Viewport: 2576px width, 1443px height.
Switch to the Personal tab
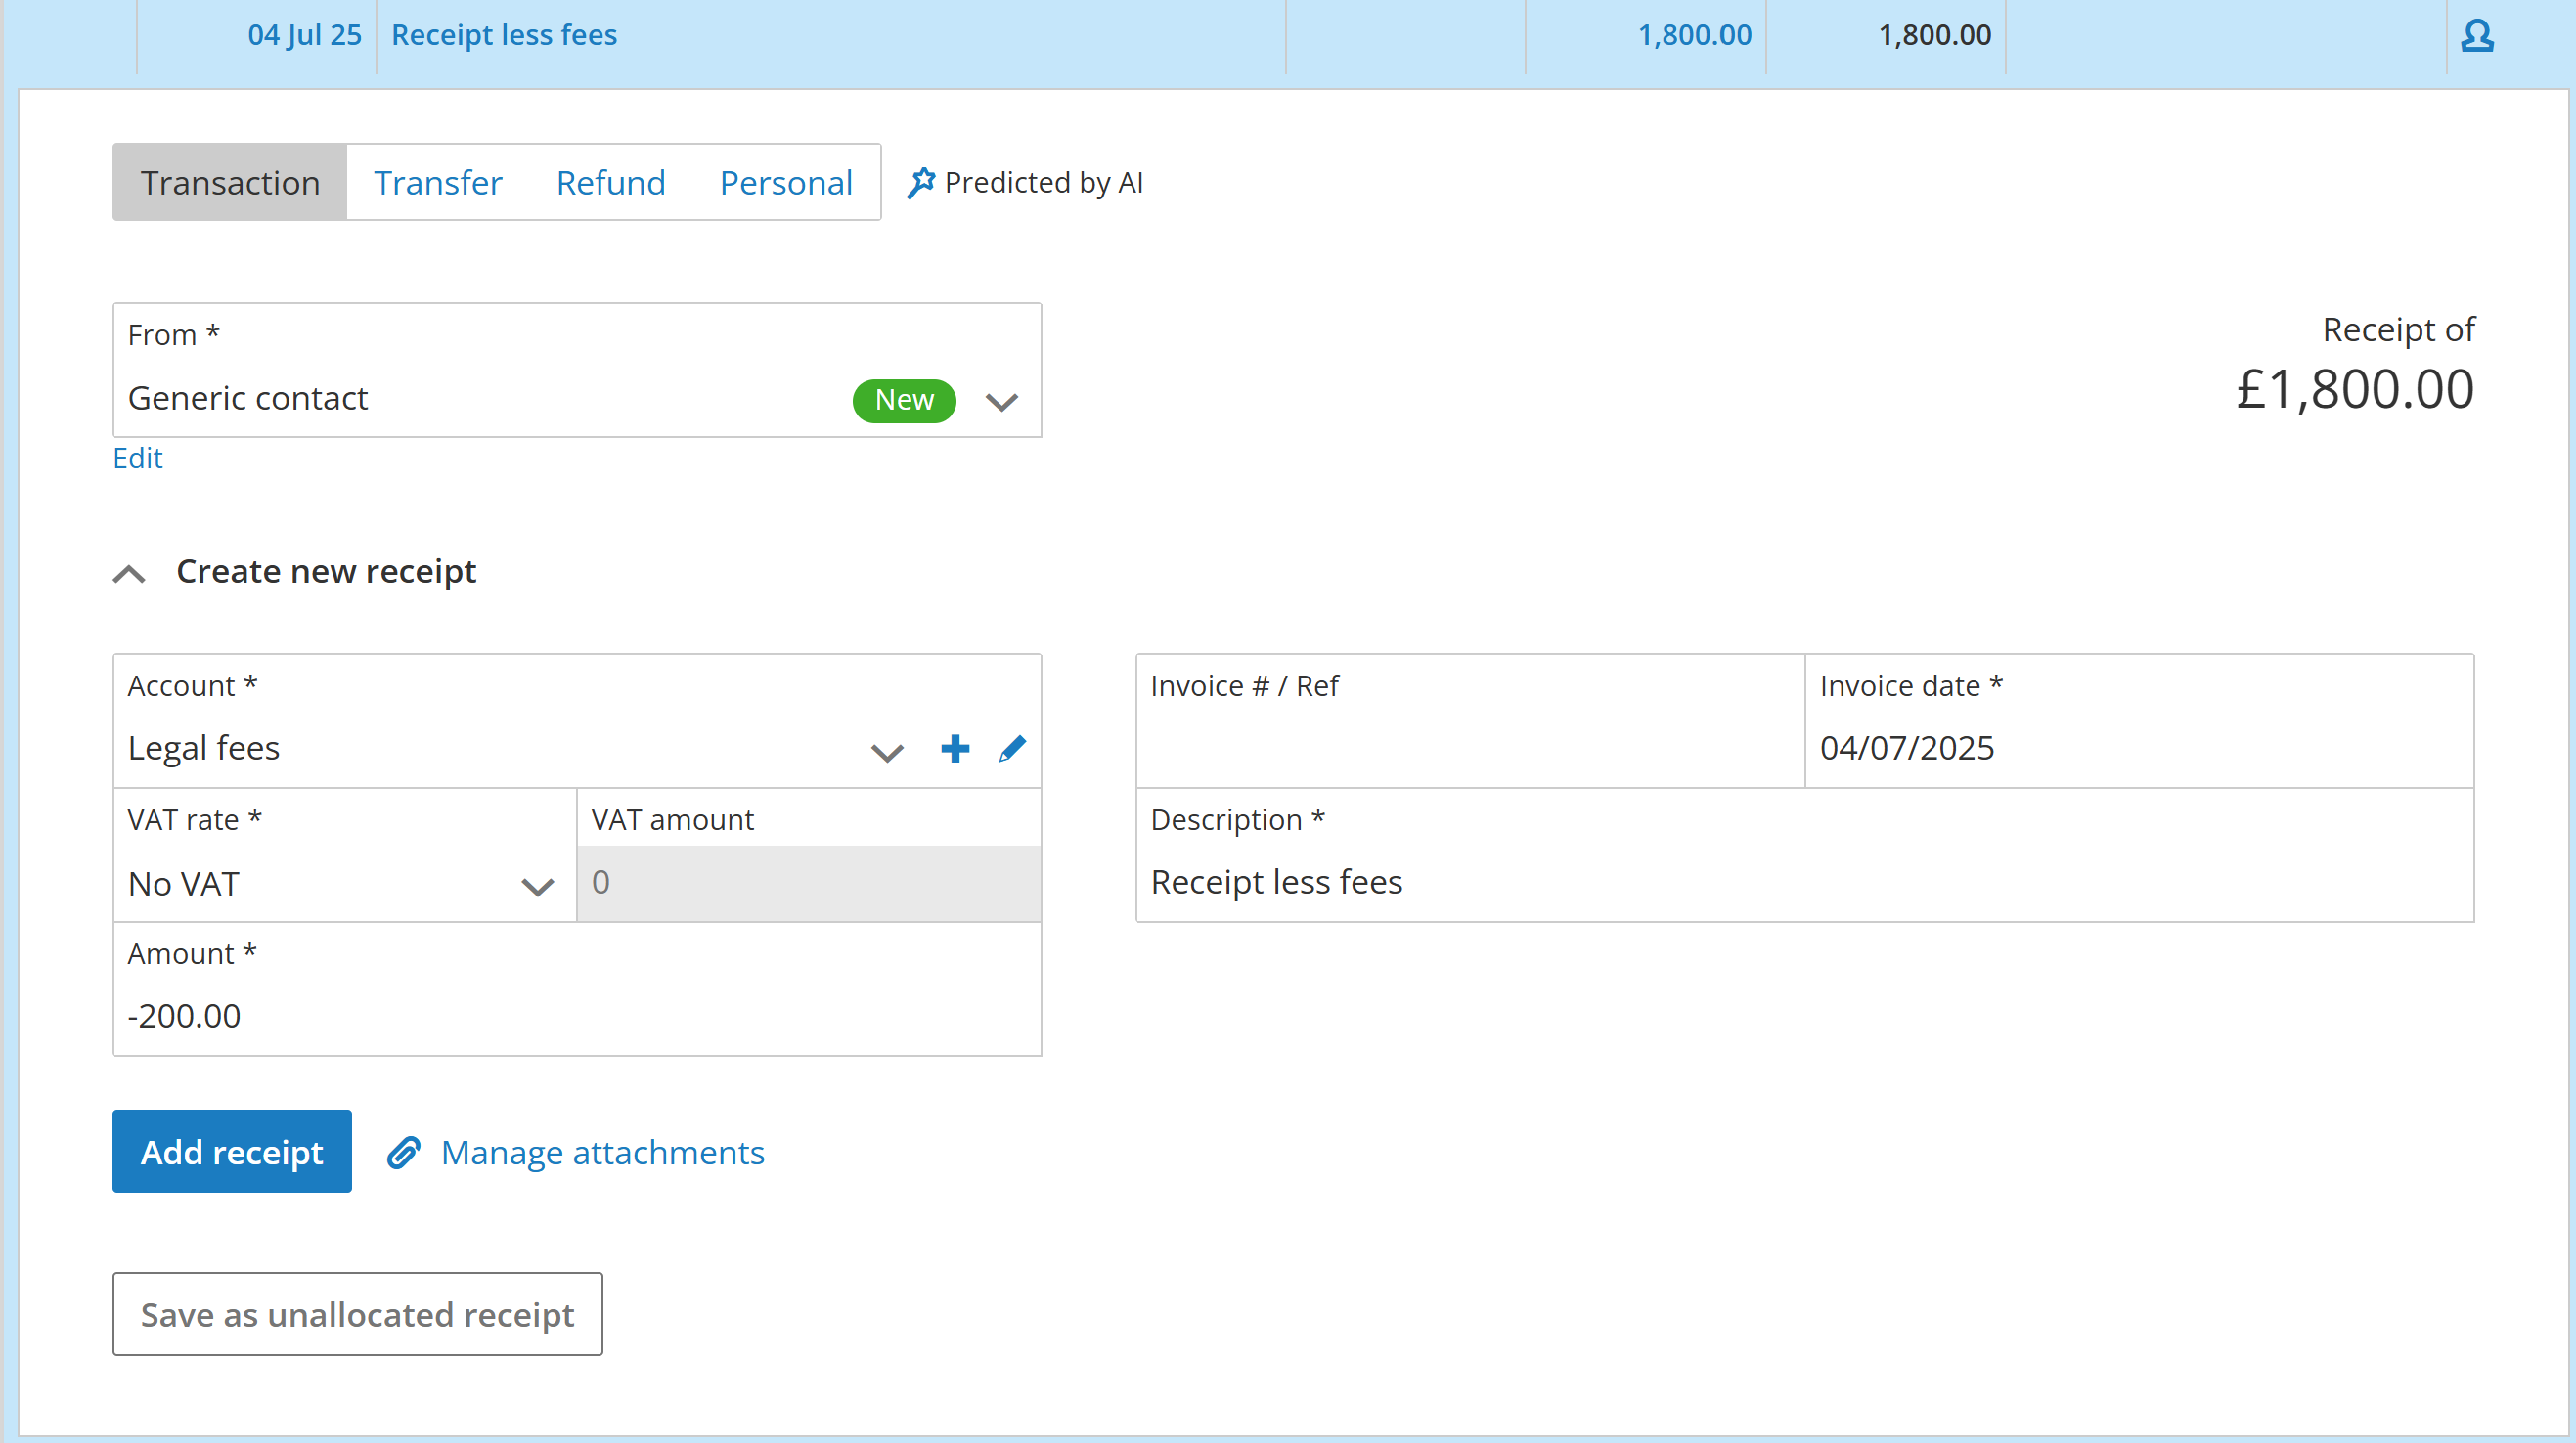tap(786, 183)
